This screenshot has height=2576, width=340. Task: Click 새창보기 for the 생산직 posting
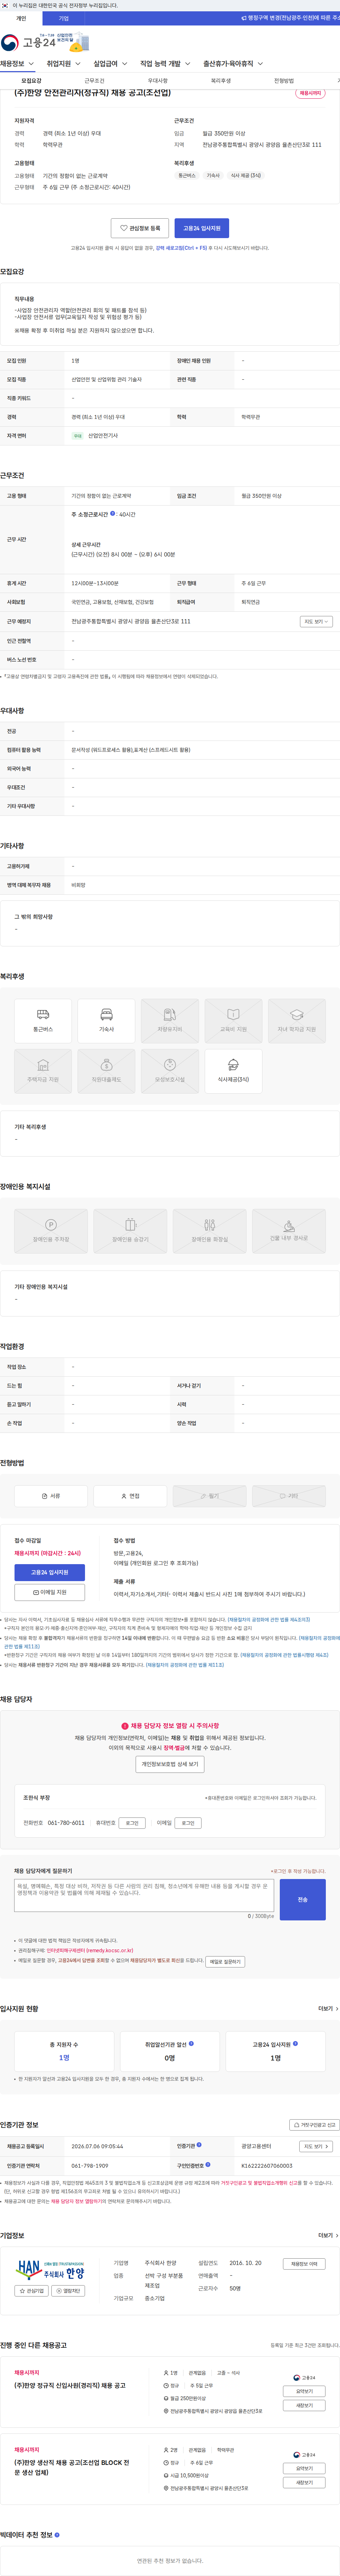(x=304, y=2482)
